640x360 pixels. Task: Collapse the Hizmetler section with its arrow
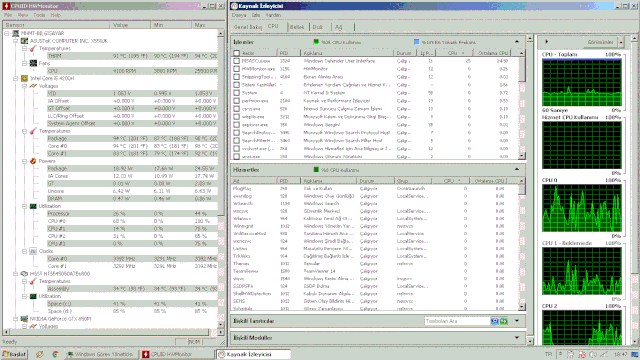tap(517, 169)
